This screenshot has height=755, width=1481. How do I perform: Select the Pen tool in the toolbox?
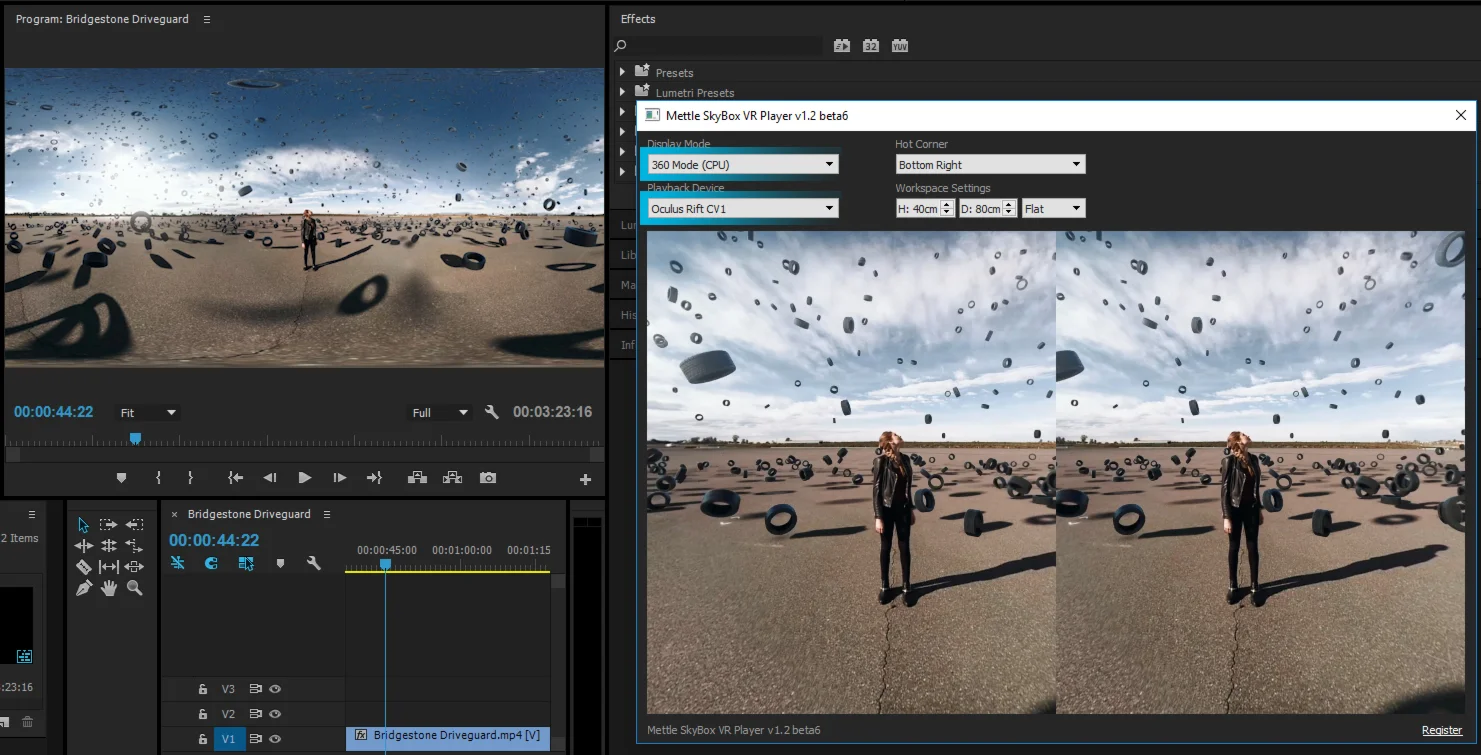click(x=84, y=589)
